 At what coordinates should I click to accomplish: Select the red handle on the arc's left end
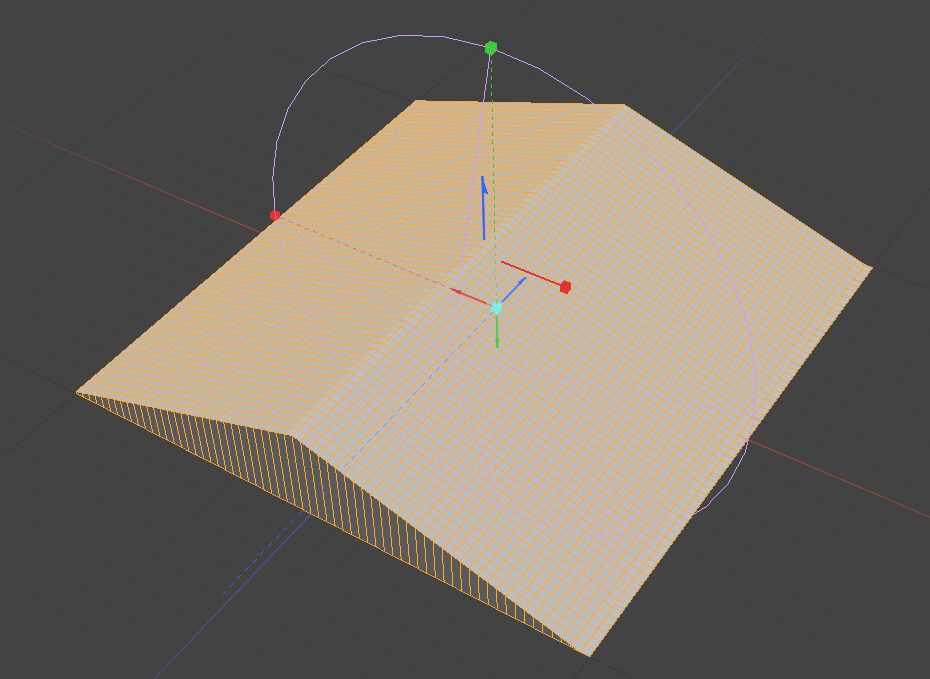[275, 215]
